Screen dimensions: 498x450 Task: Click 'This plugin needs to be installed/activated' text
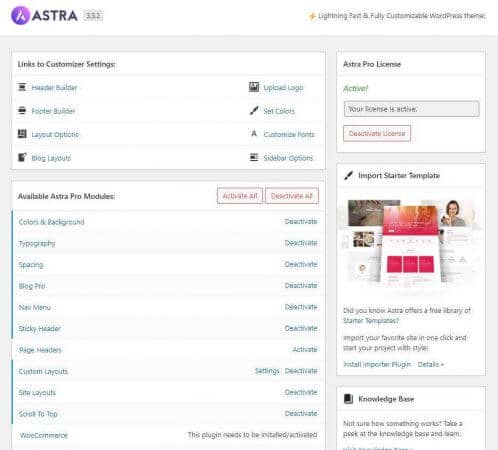tap(252, 435)
